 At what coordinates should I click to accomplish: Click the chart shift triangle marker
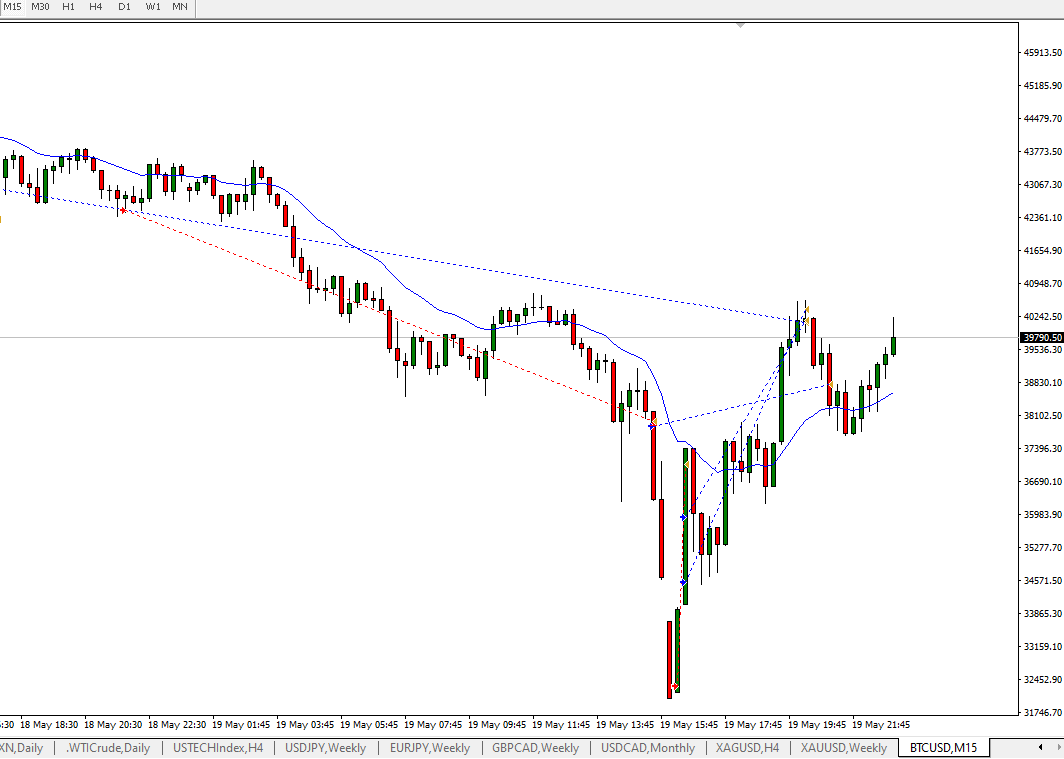click(x=740, y=25)
